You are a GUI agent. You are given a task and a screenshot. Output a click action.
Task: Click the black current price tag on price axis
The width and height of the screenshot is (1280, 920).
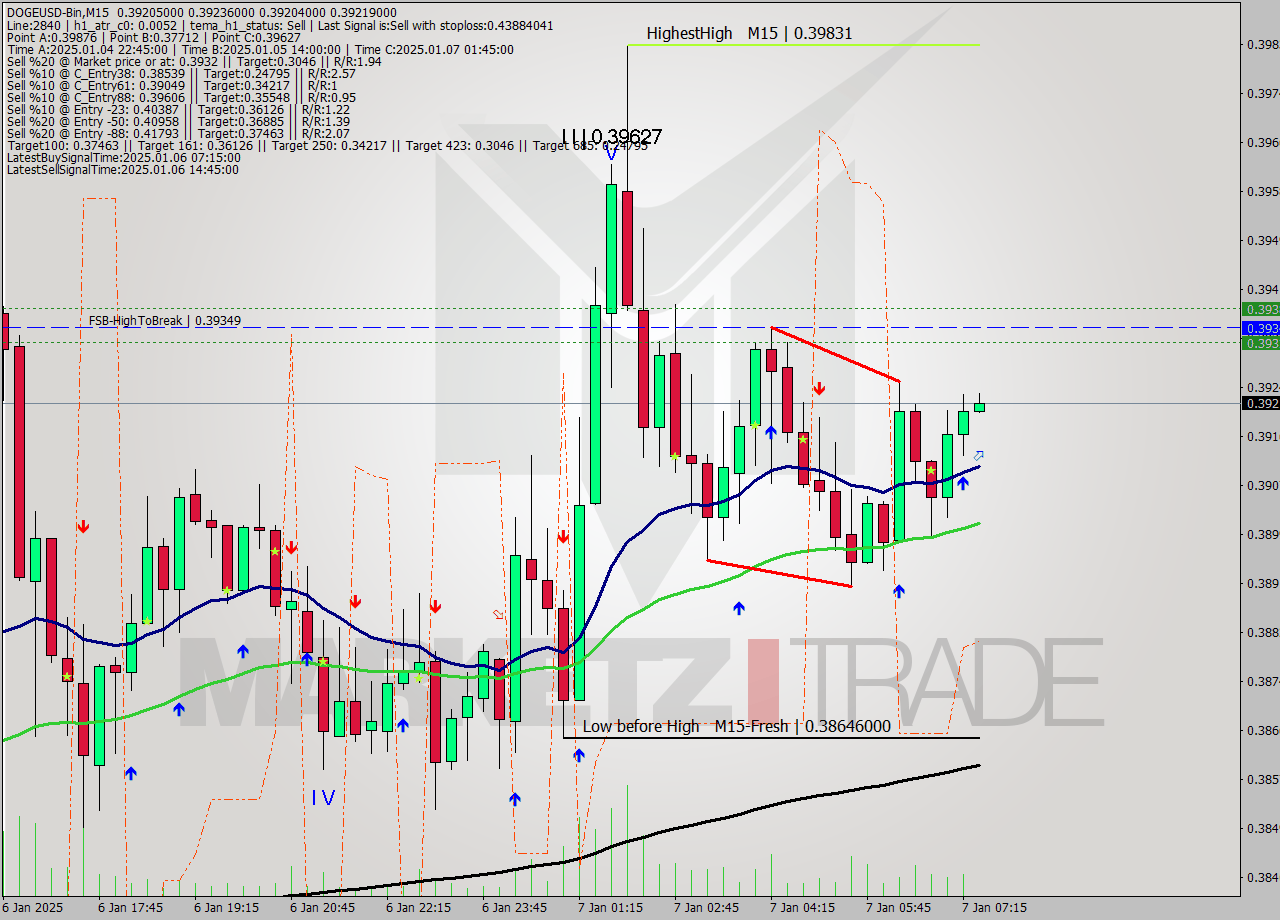(x=1260, y=403)
